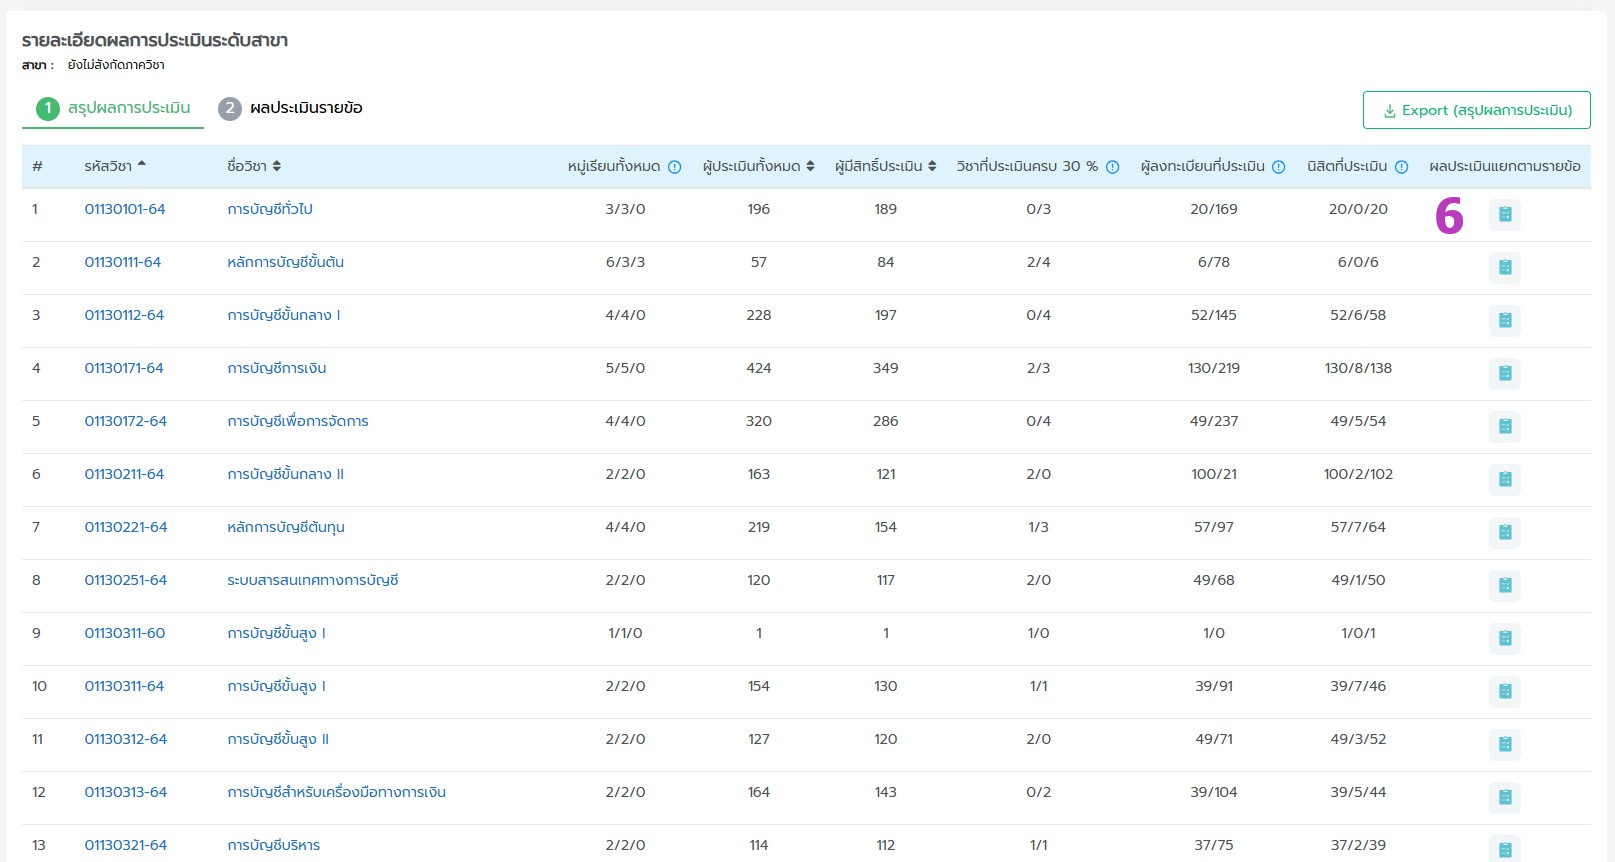Sort table by ชื่อวิชา column
Image resolution: width=1615 pixels, height=862 pixels.
pos(277,166)
